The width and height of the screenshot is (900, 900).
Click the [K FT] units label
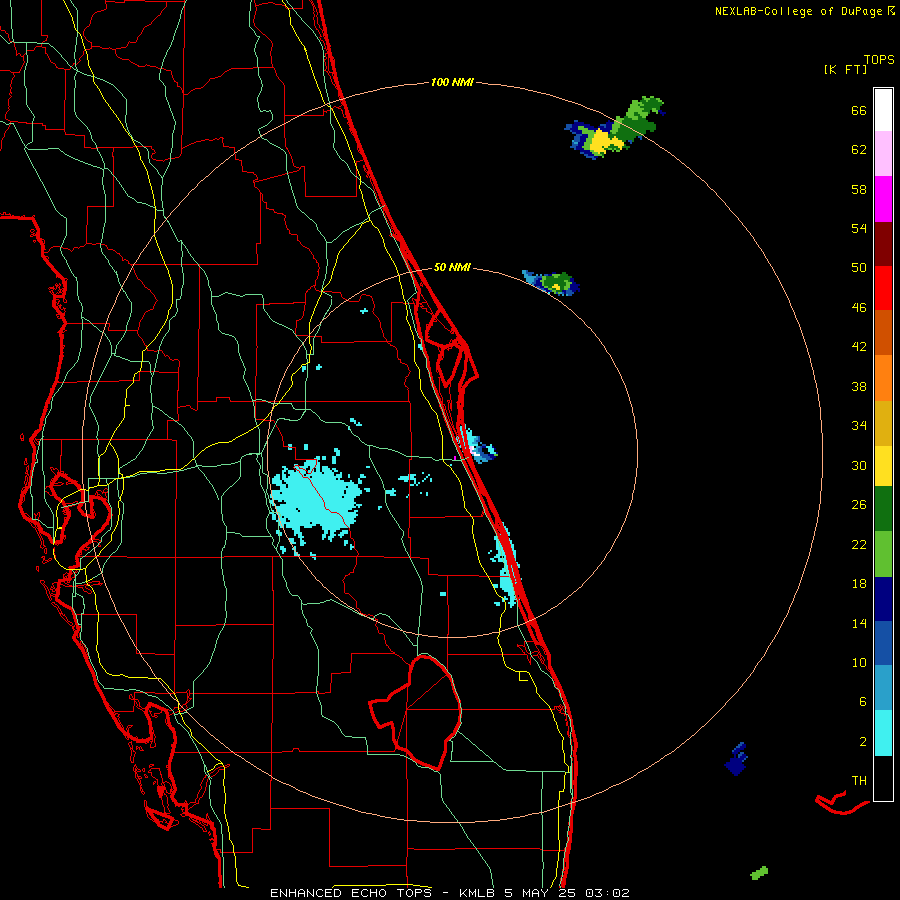pyautogui.click(x=845, y=70)
